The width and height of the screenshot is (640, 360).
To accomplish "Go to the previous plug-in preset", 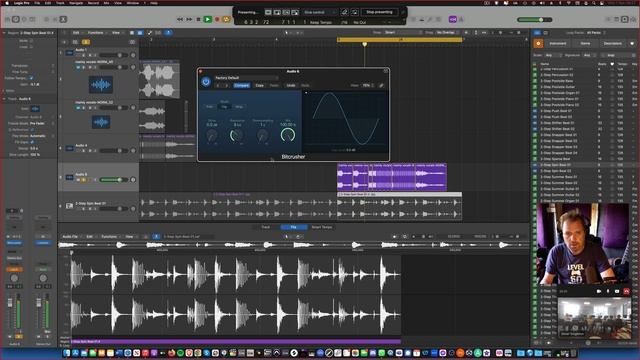I will point(218,85).
